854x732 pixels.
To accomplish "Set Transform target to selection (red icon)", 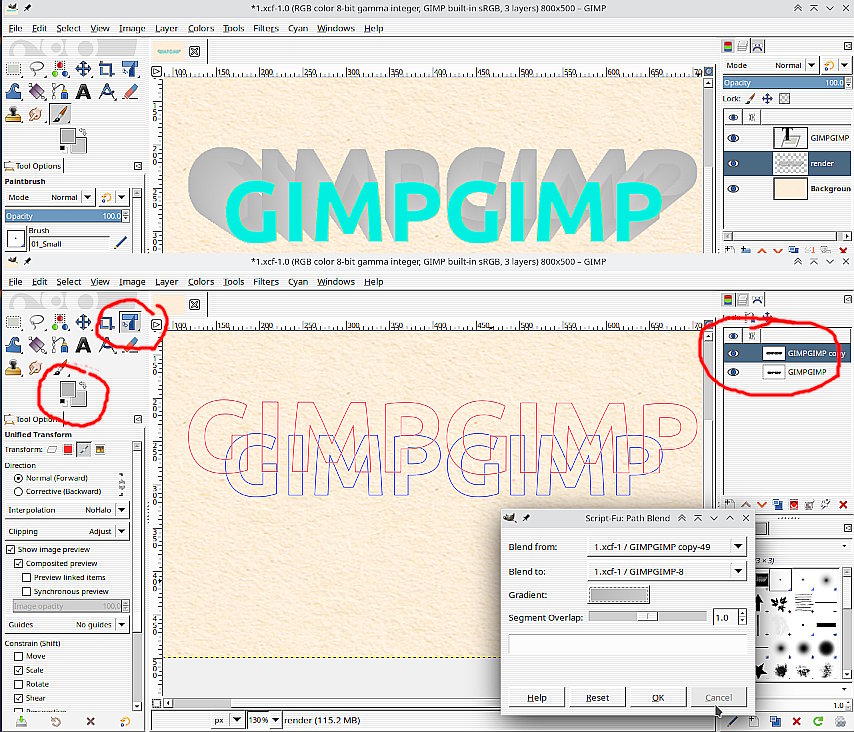I will click(68, 449).
